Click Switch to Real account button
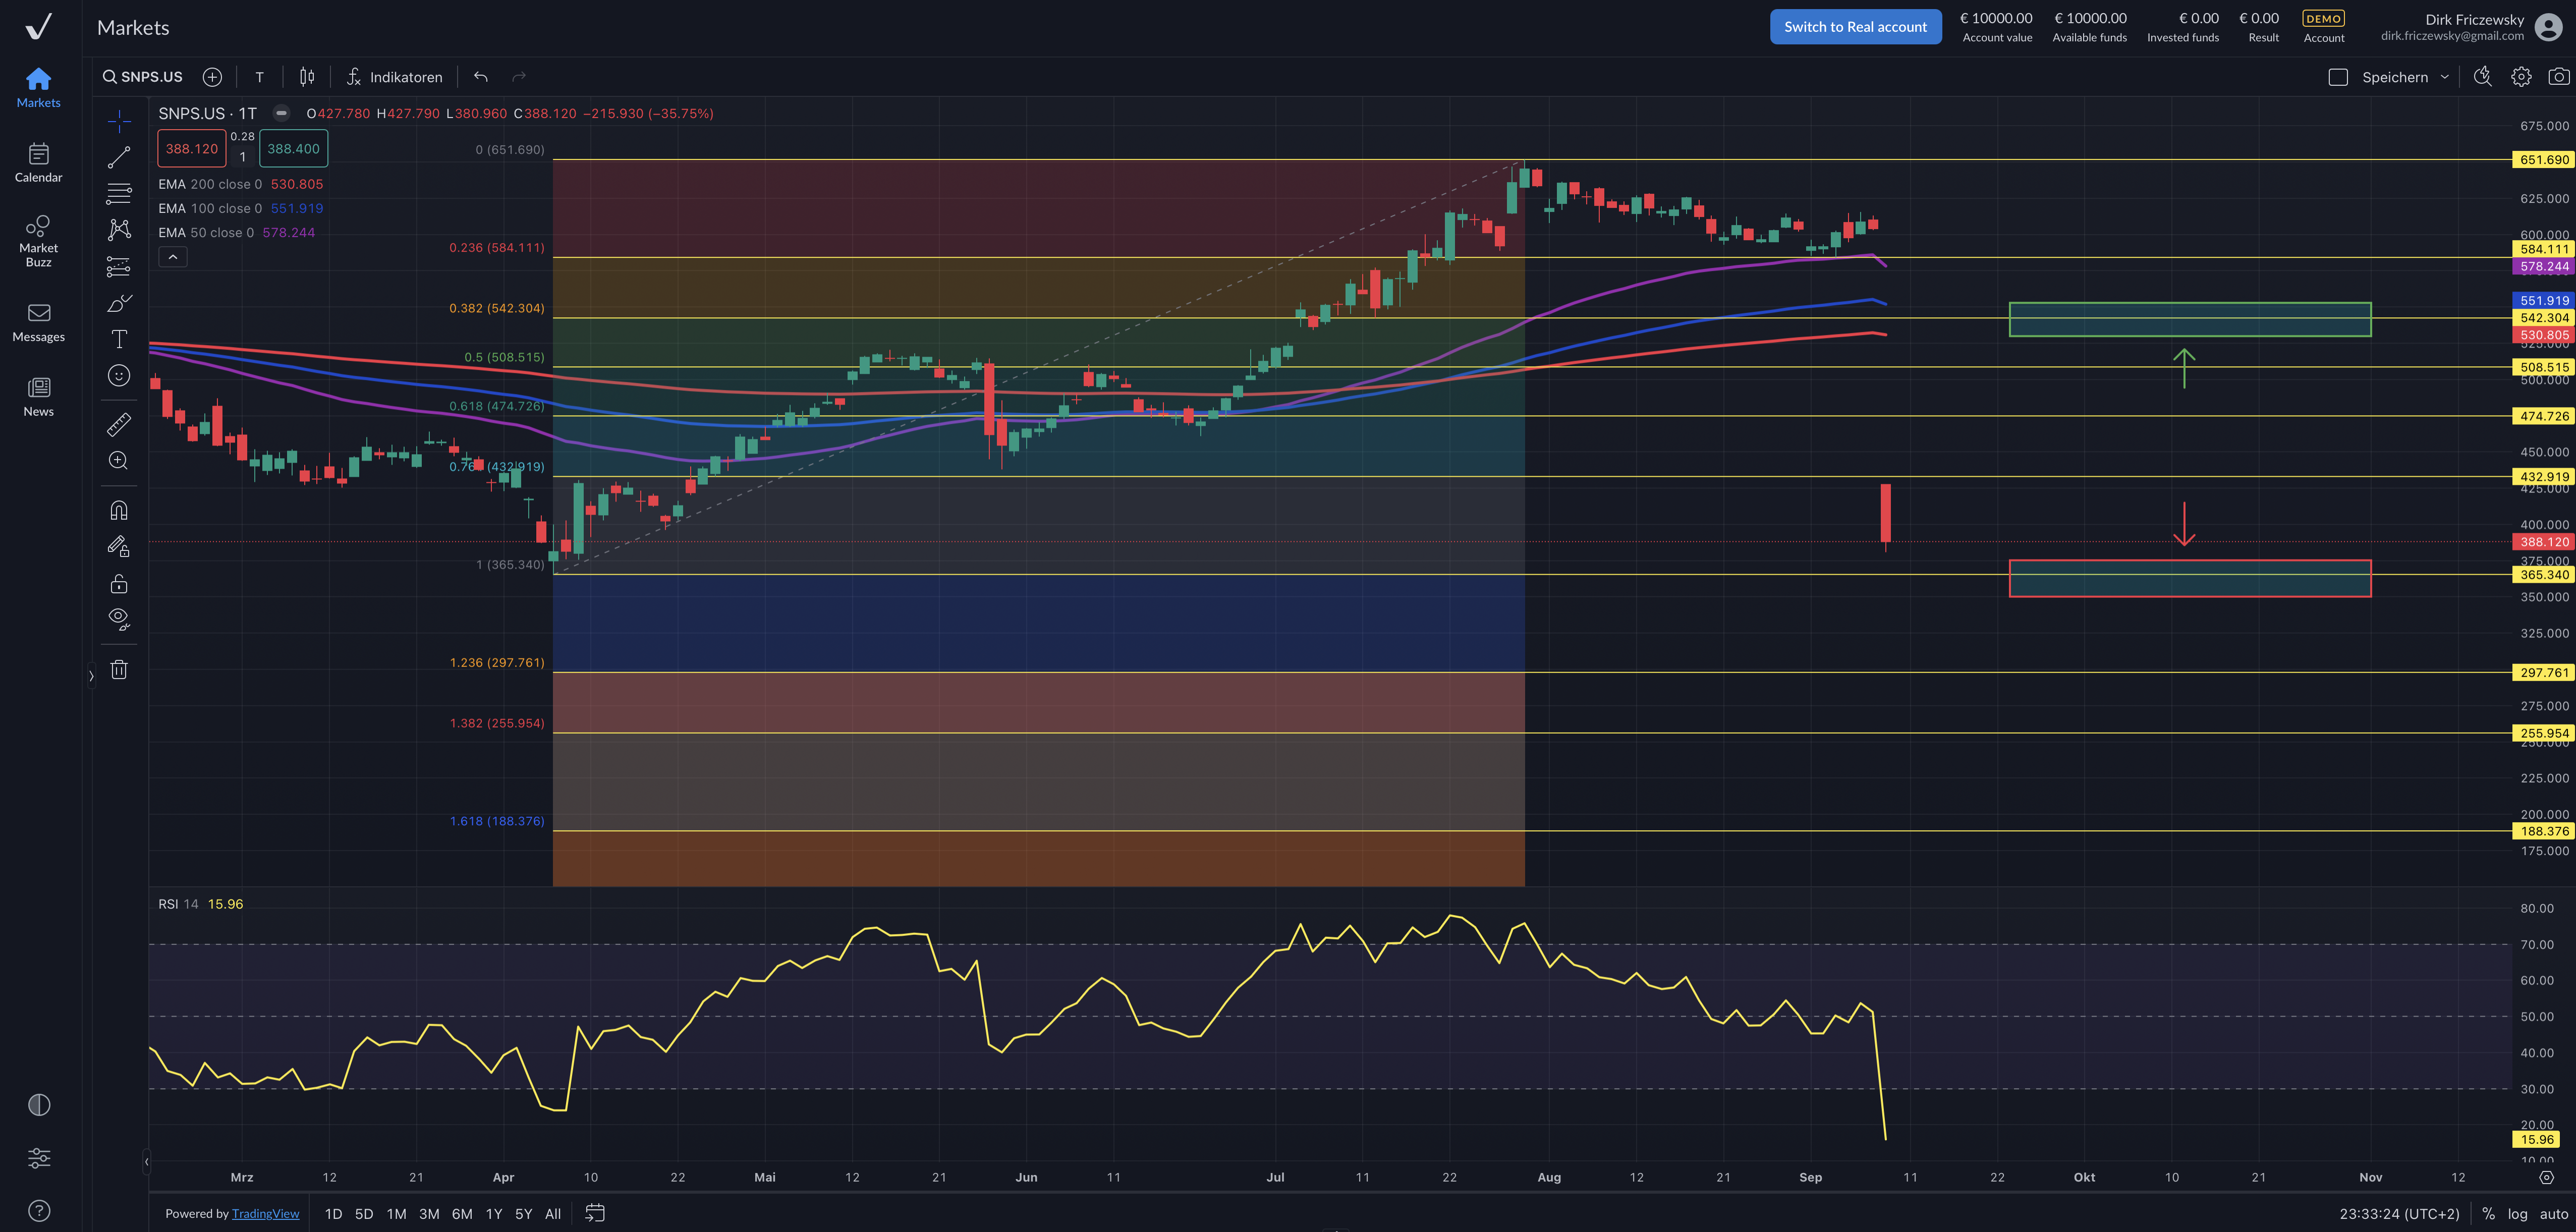 pyautogui.click(x=1855, y=27)
